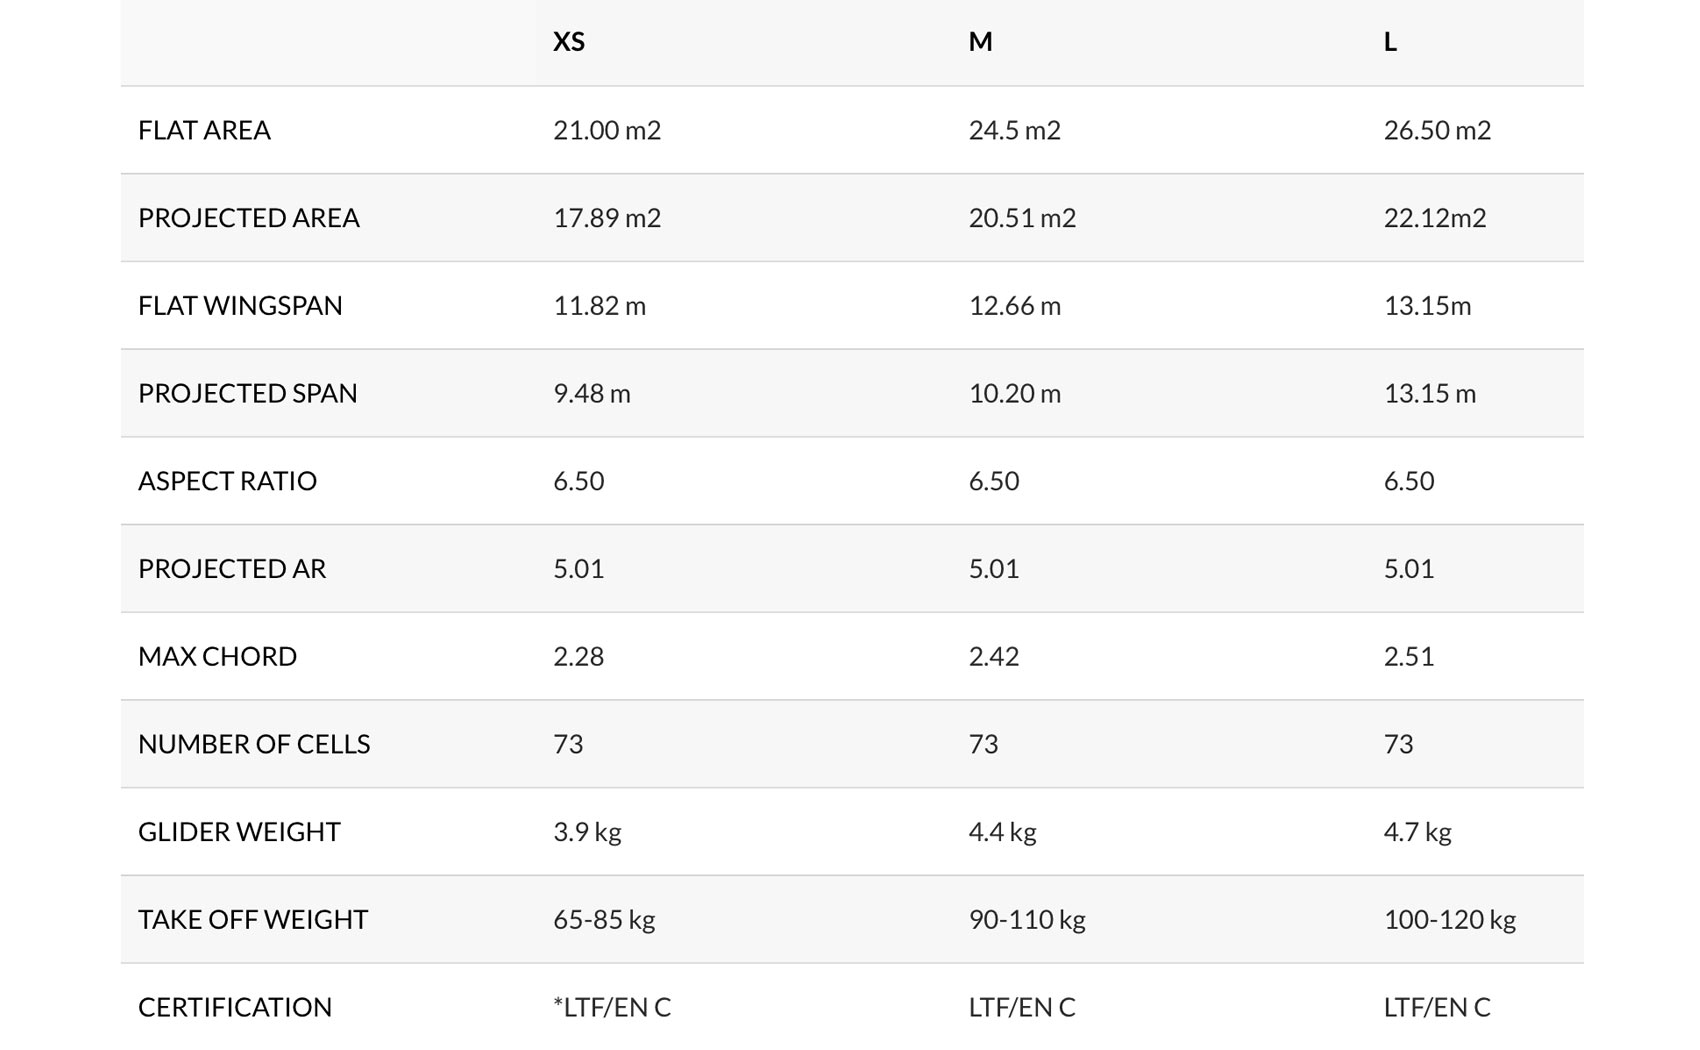This screenshot has height=1050, width=1700.
Task: Click the 2.42 max chord value
Action: click(993, 657)
